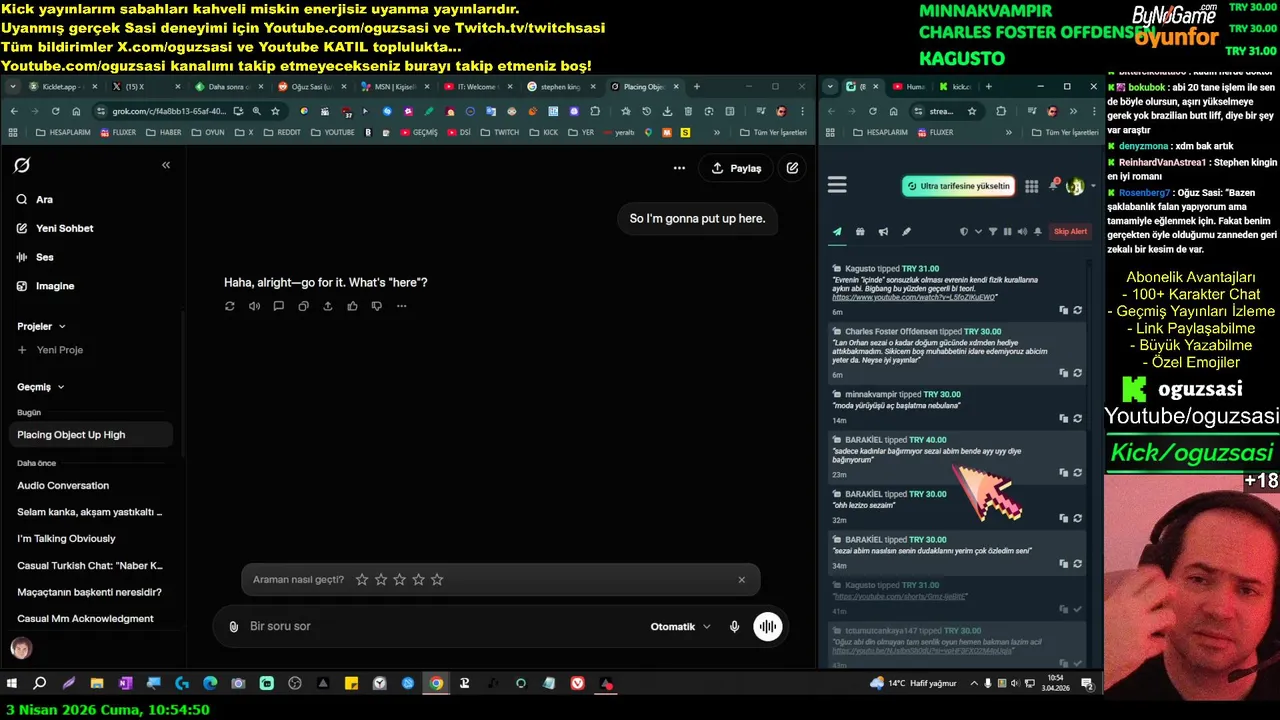Open more actions dots under response
Viewport: 1280px width, 720px height.
(x=401, y=306)
